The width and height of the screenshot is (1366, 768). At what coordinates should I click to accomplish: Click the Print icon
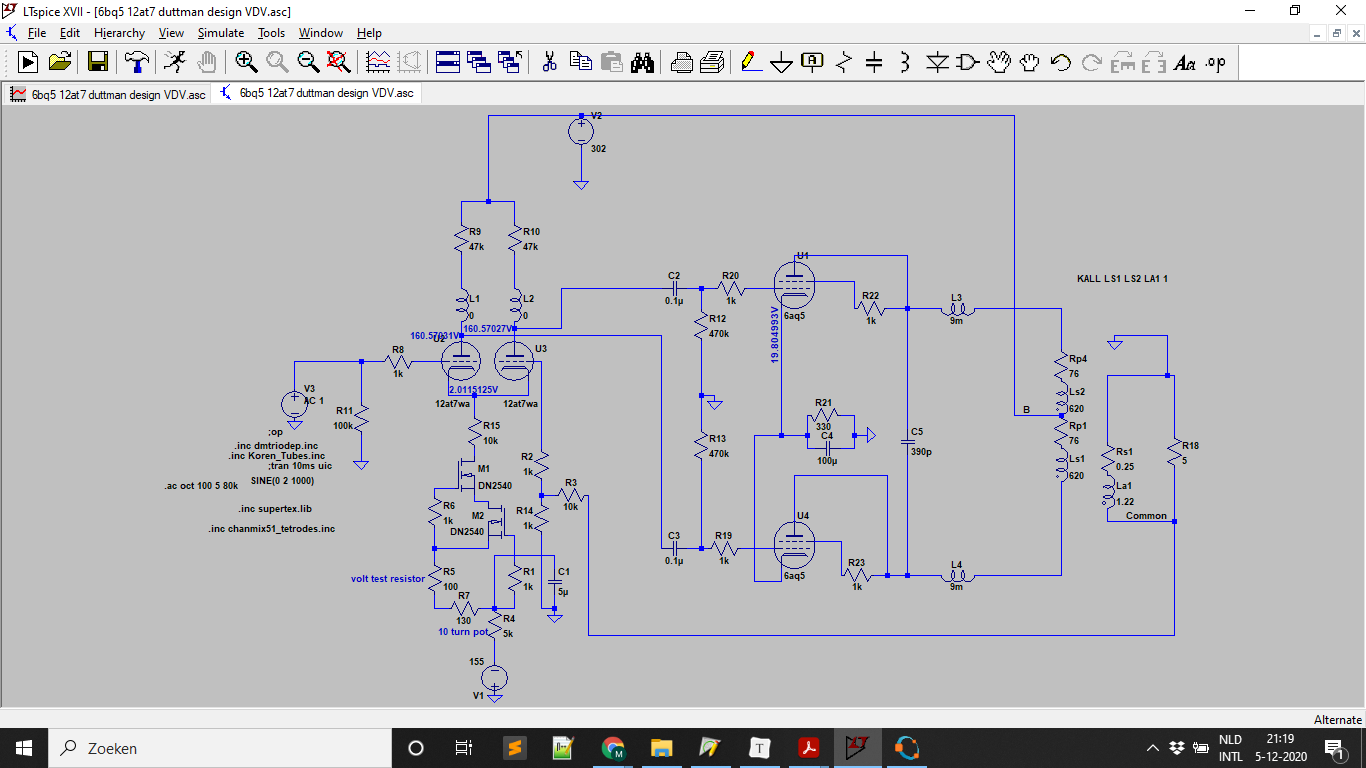(x=712, y=62)
